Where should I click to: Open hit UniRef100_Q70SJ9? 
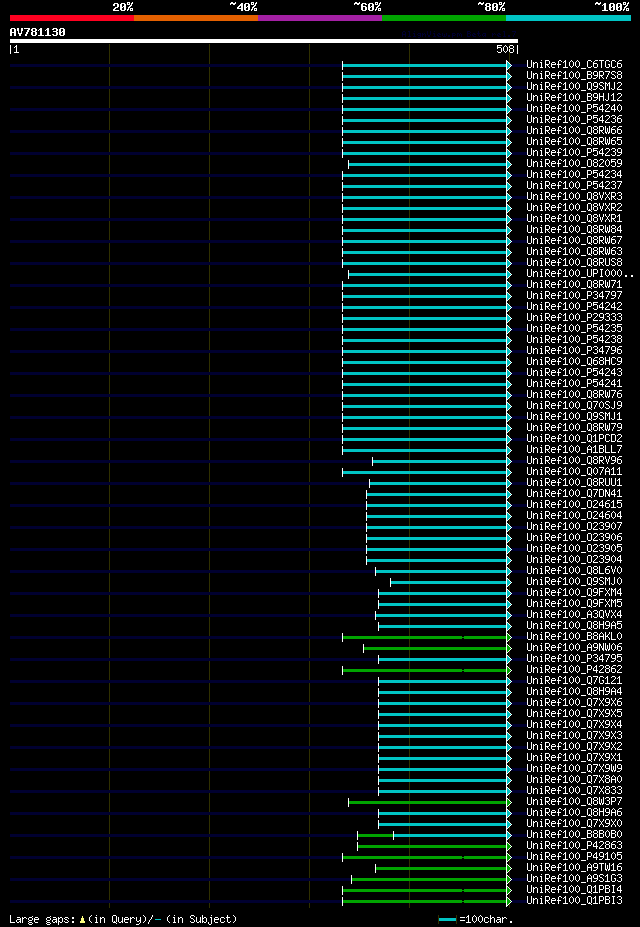574,406
